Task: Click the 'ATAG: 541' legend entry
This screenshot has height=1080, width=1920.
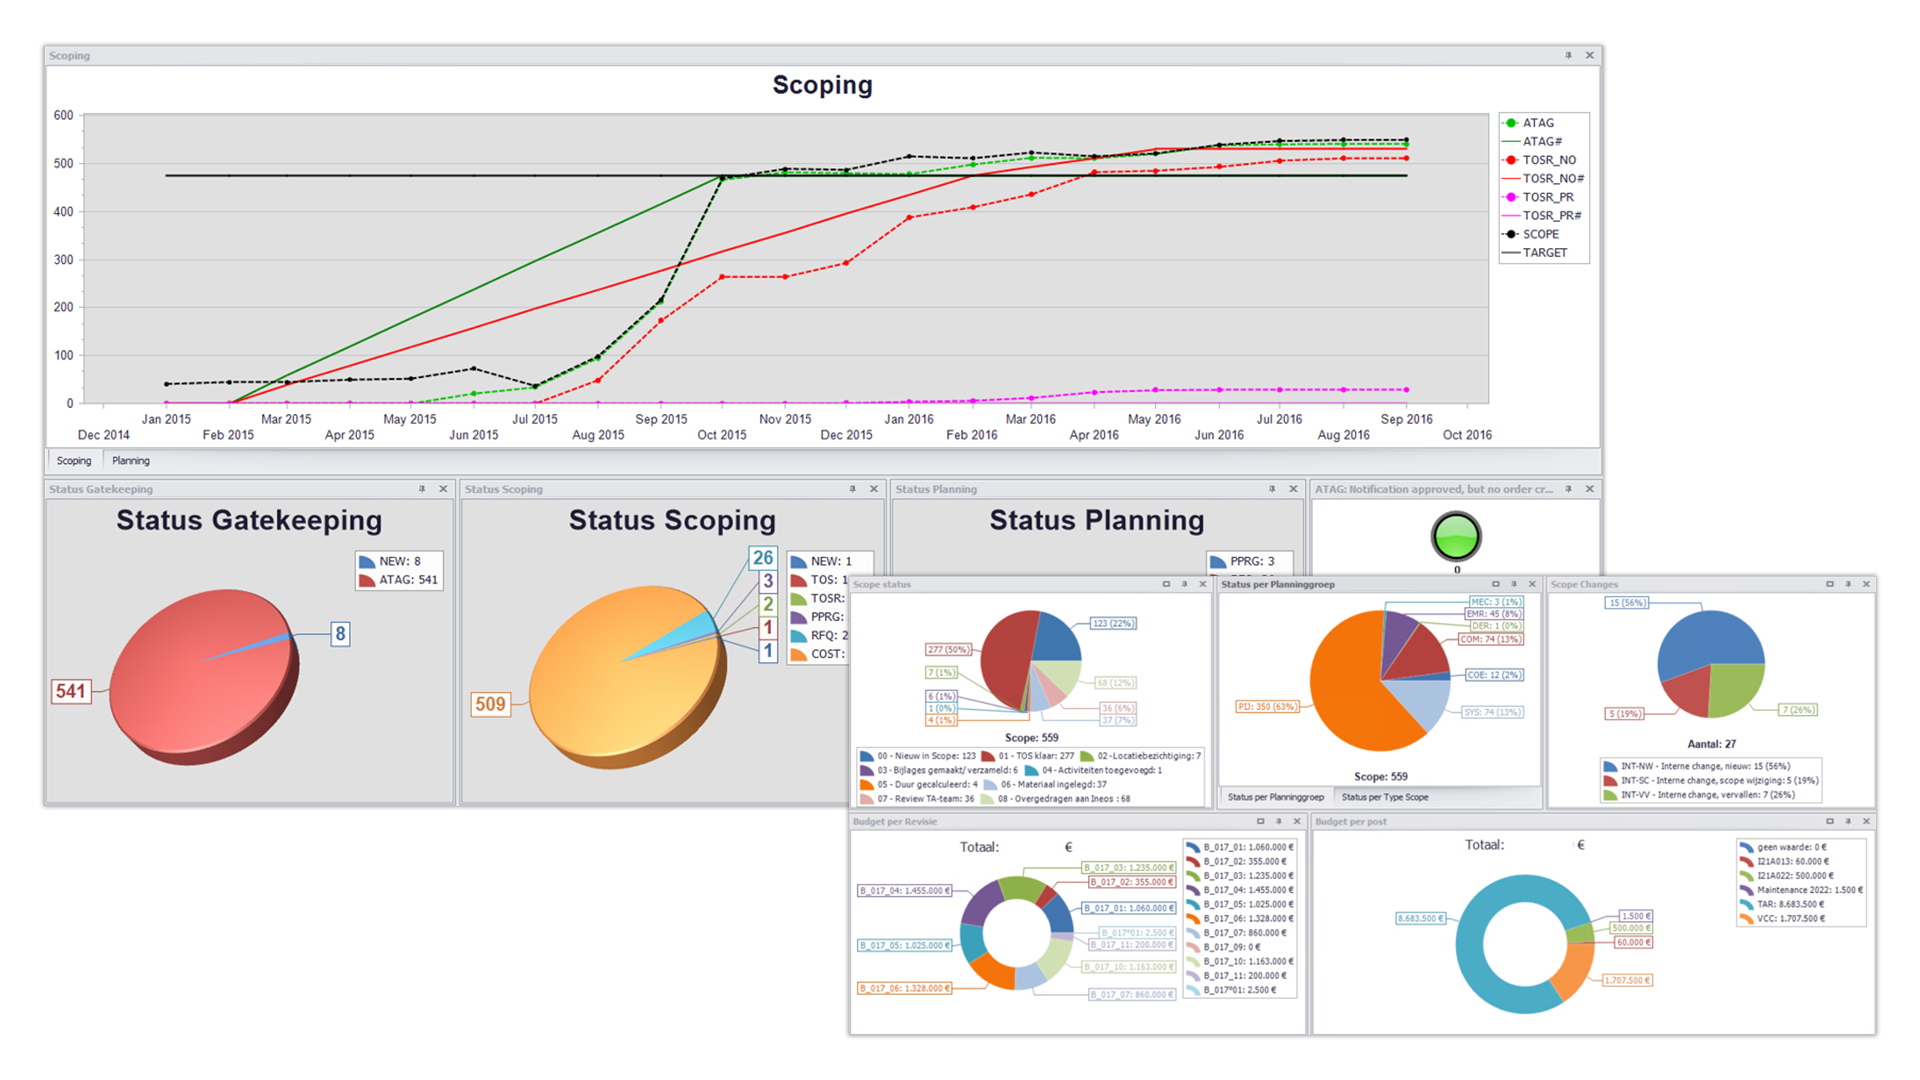Action: (x=399, y=580)
